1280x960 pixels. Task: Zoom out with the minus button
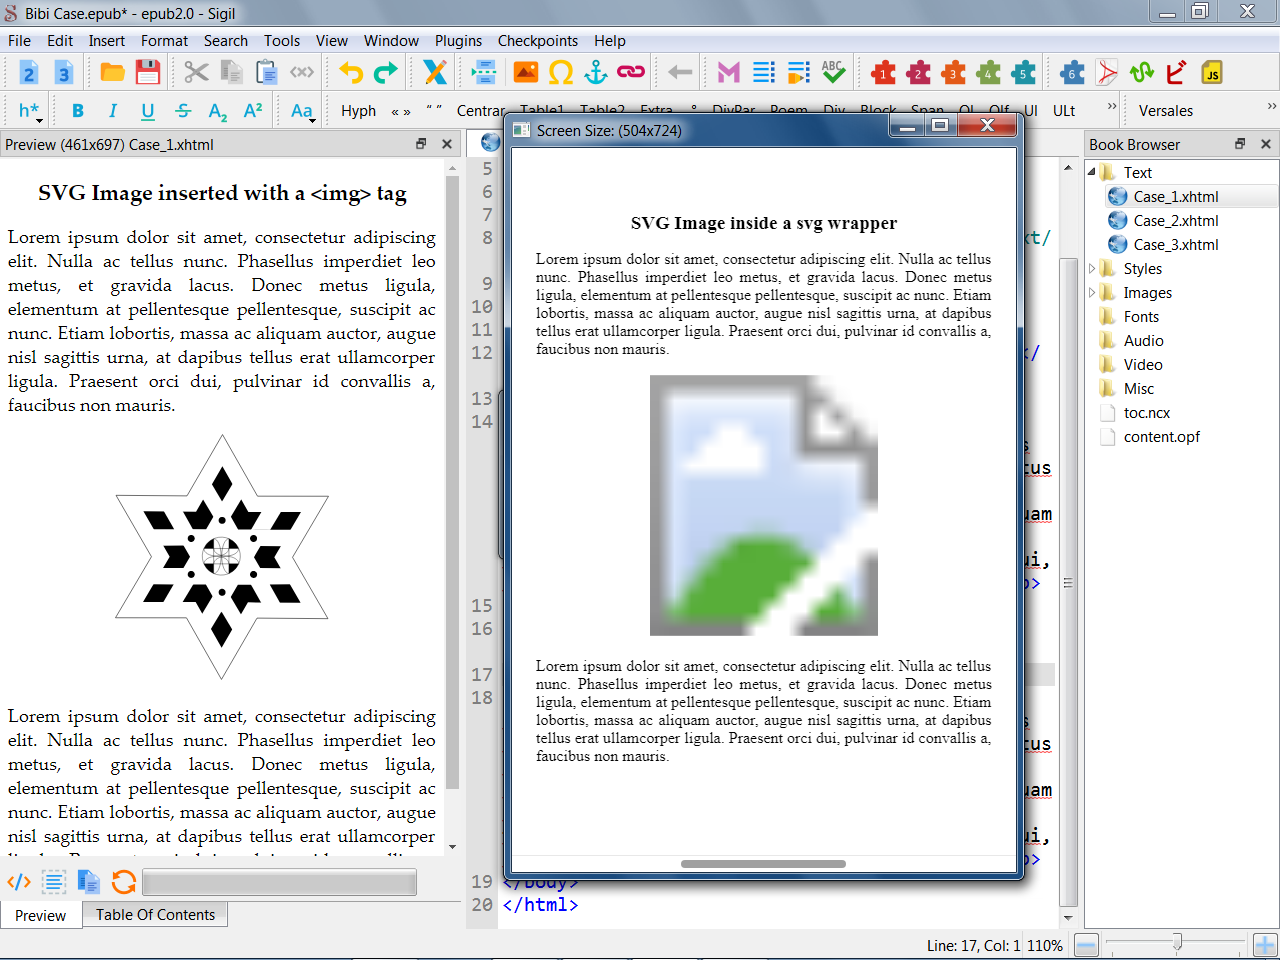[x=1087, y=945]
